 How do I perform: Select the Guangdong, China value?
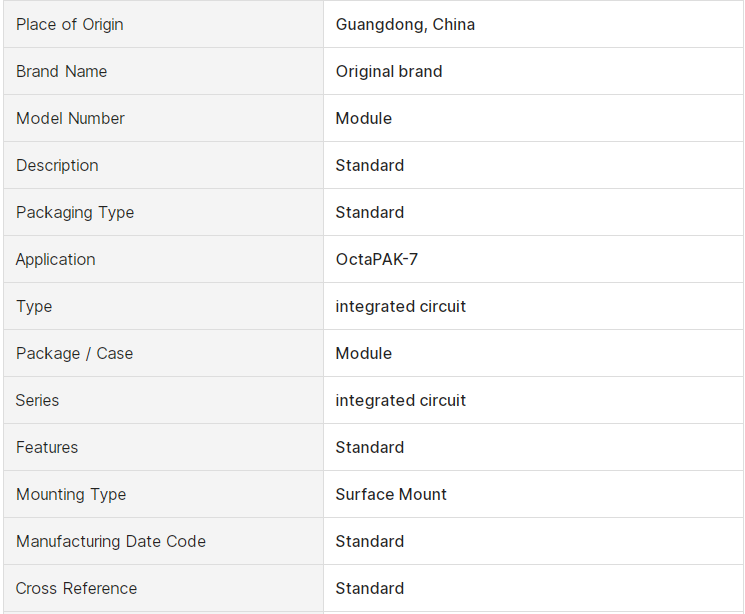tap(405, 24)
